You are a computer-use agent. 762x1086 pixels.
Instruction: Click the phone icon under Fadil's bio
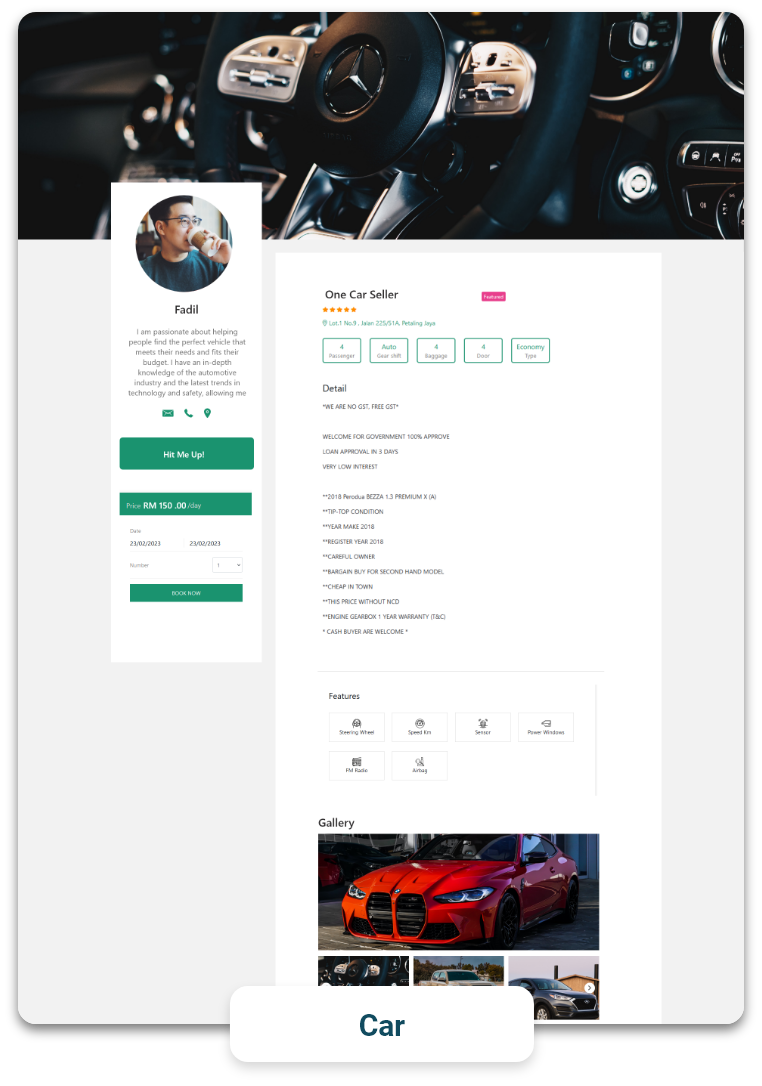pyautogui.click(x=188, y=413)
